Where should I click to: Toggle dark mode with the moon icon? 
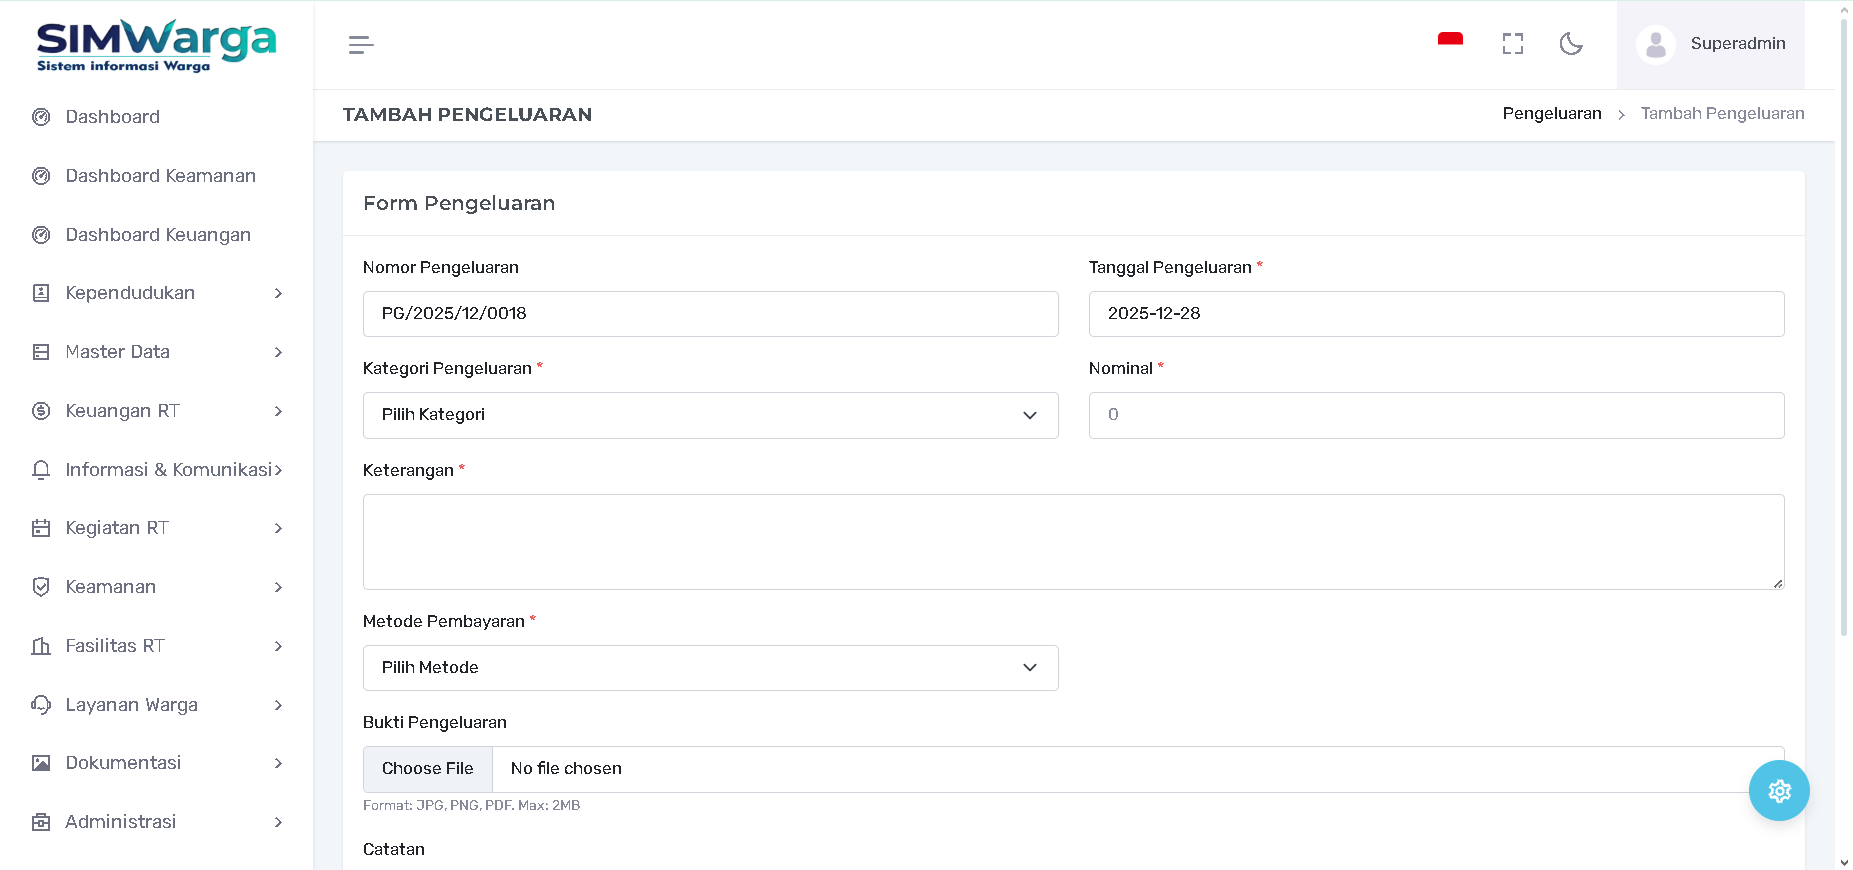pyautogui.click(x=1571, y=44)
